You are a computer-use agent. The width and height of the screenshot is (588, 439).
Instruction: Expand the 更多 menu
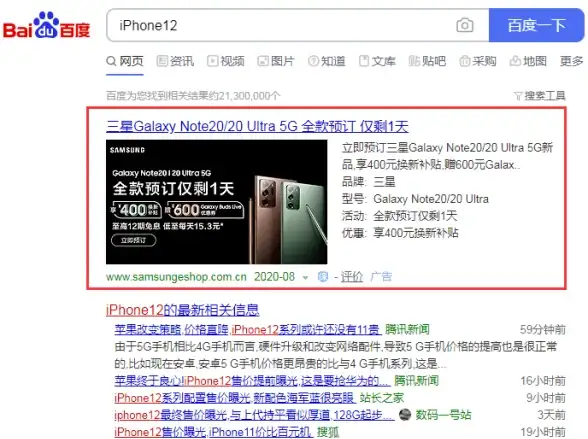(572, 61)
